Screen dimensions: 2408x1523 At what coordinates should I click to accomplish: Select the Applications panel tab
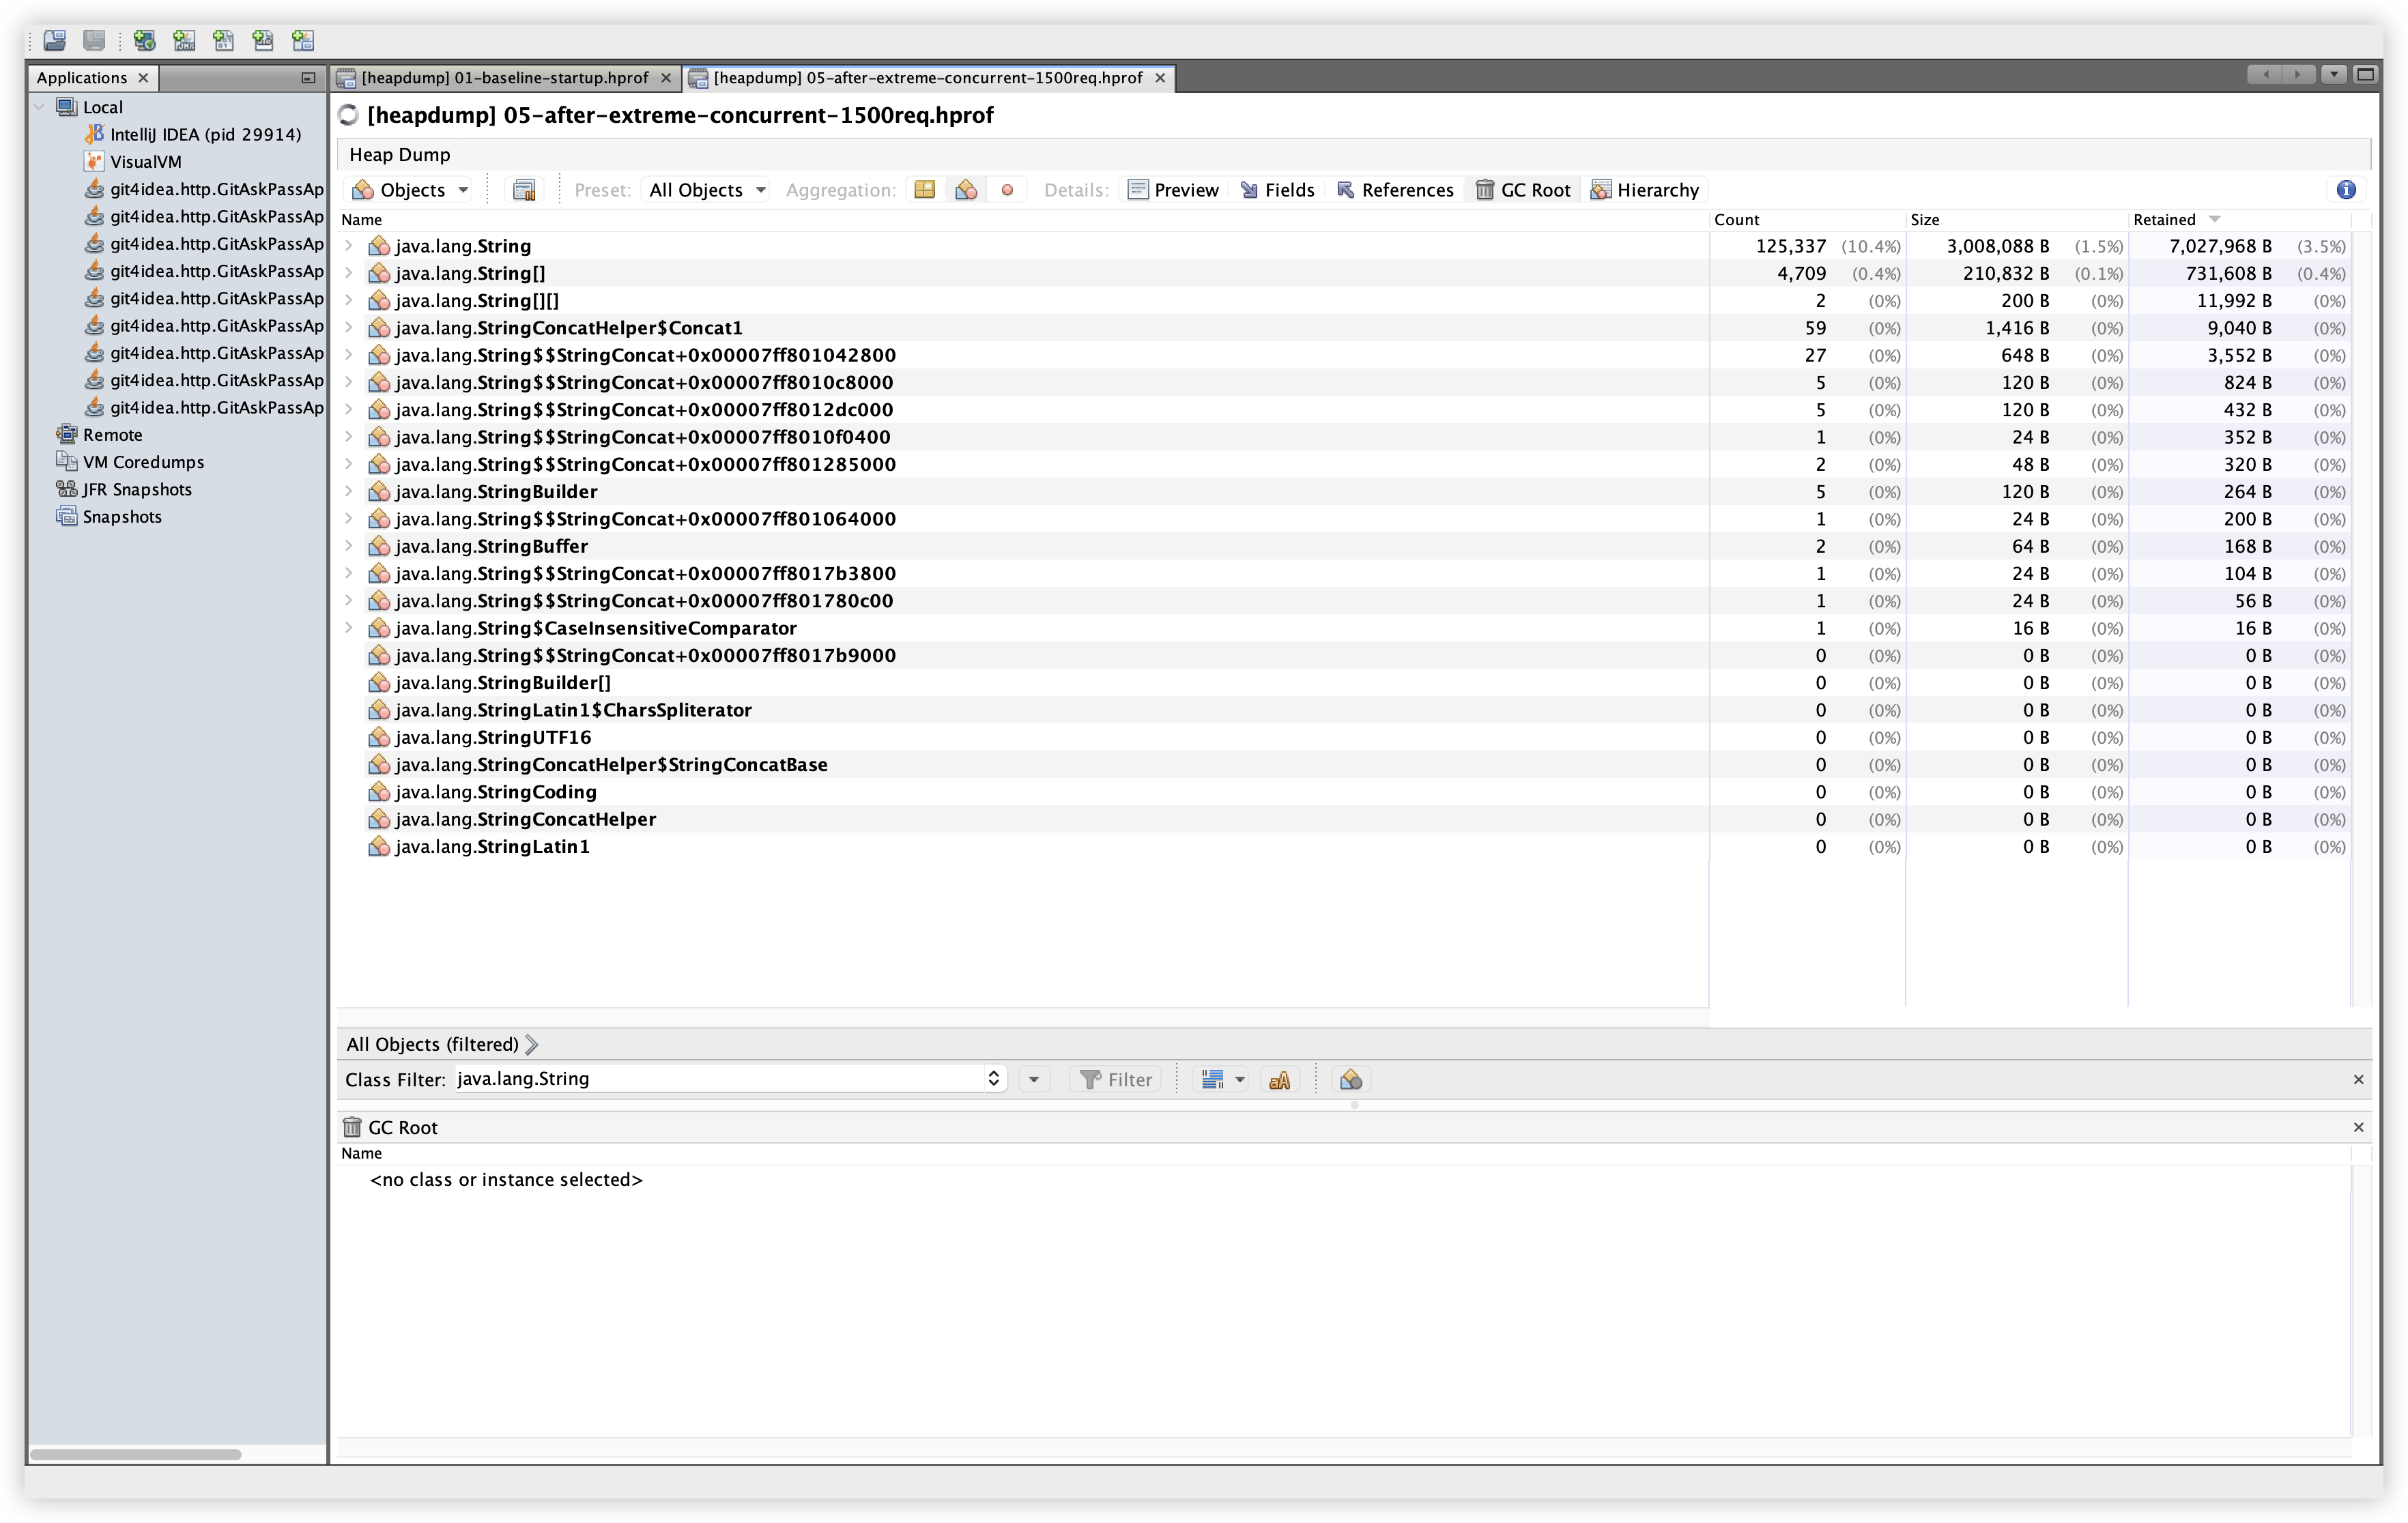[x=82, y=78]
